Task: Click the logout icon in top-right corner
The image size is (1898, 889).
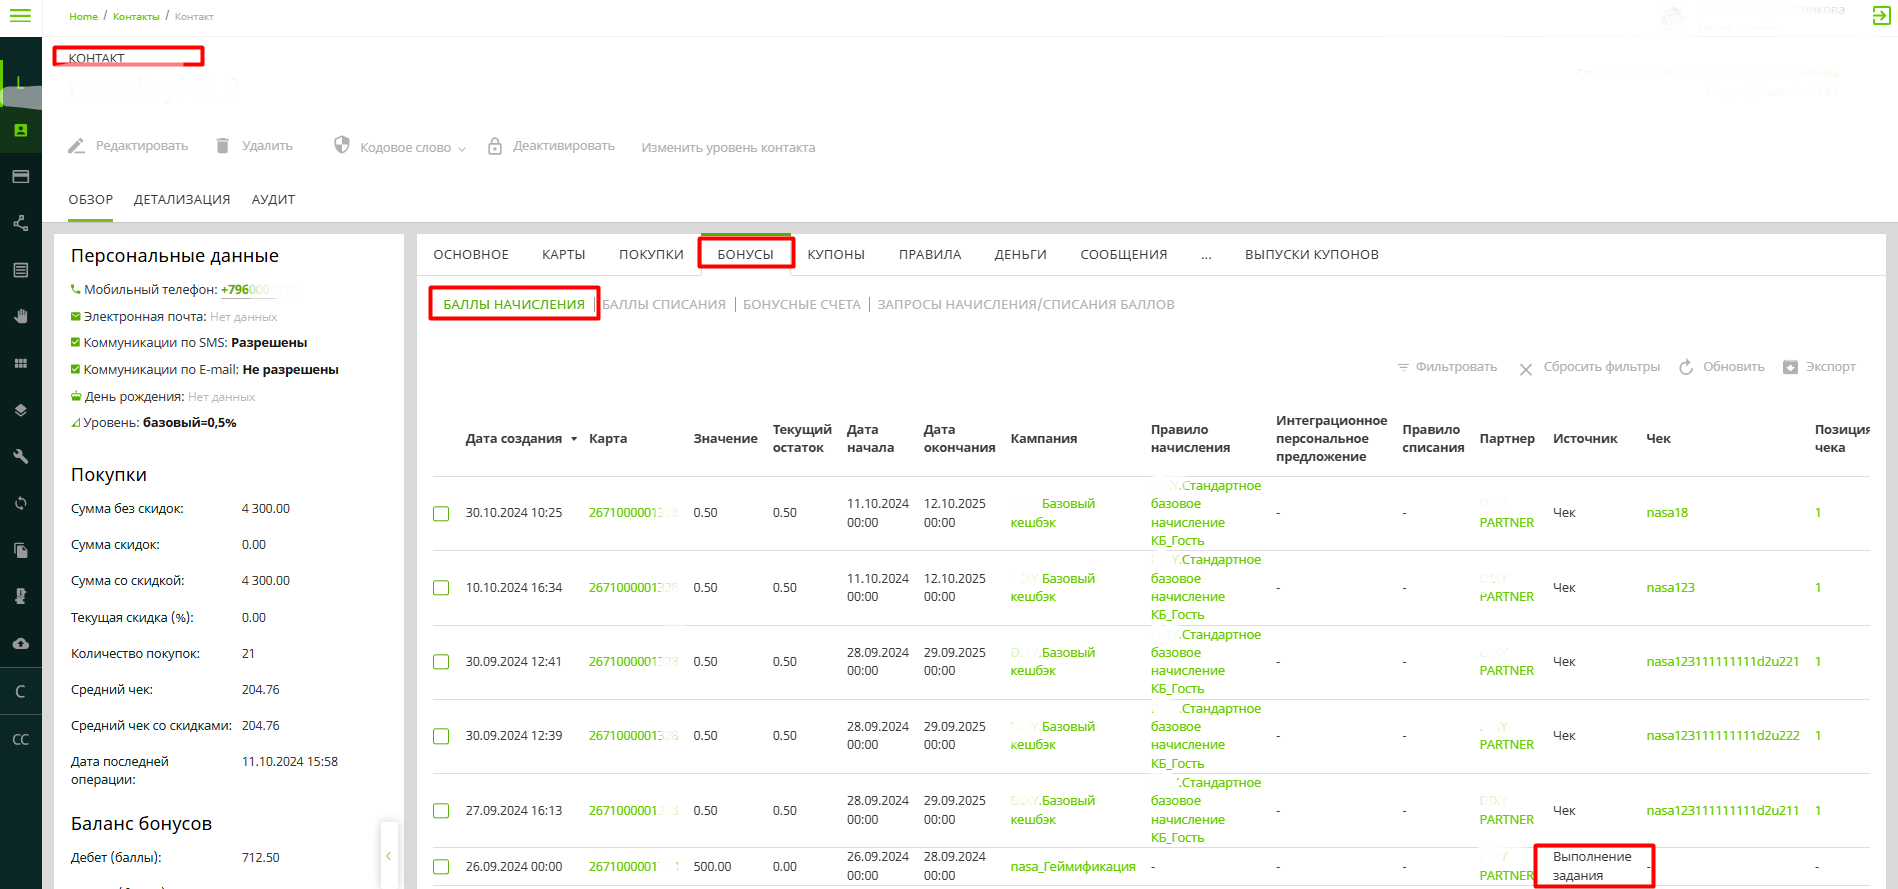Action: pos(1880,16)
